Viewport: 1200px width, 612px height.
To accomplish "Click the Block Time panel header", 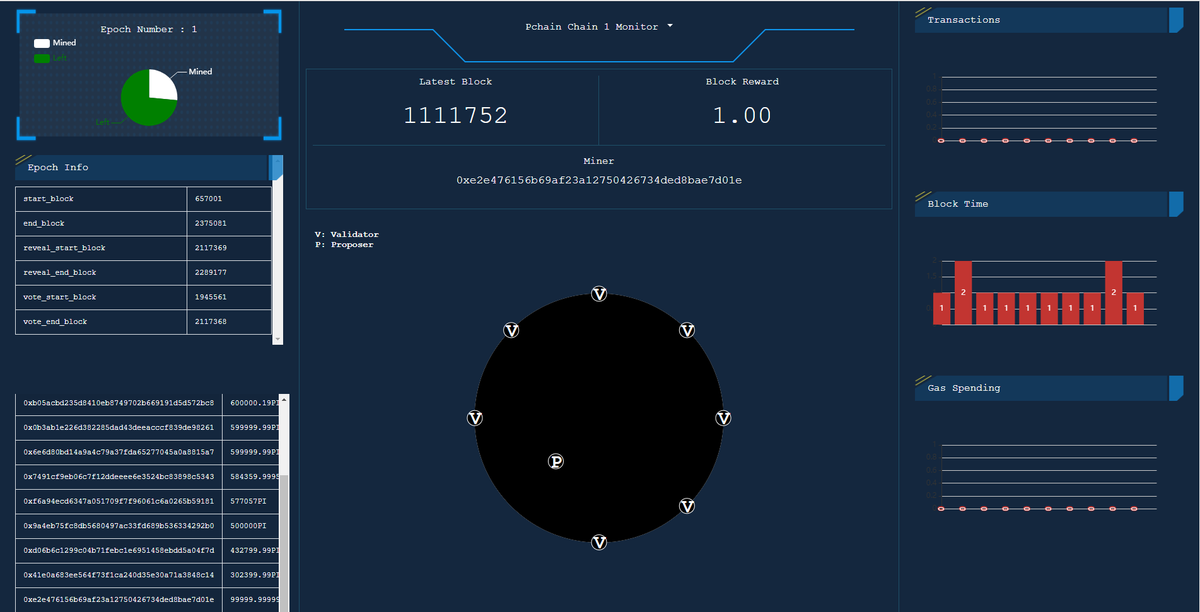I will [x=1048, y=204].
